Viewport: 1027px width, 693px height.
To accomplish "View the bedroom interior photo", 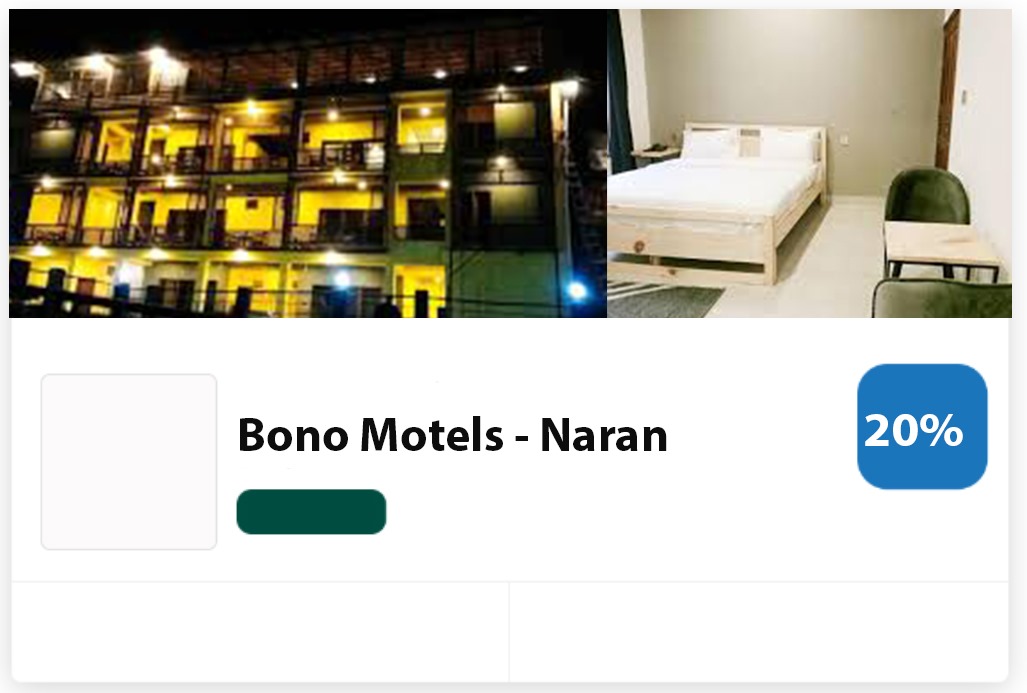I will [810, 163].
